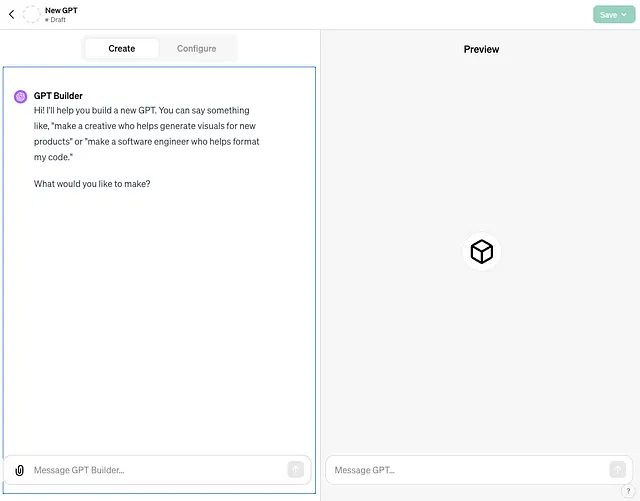This screenshot has width=640, height=501.
Task: Open help with the question mark icon
Action: pyautogui.click(x=628, y=491)
